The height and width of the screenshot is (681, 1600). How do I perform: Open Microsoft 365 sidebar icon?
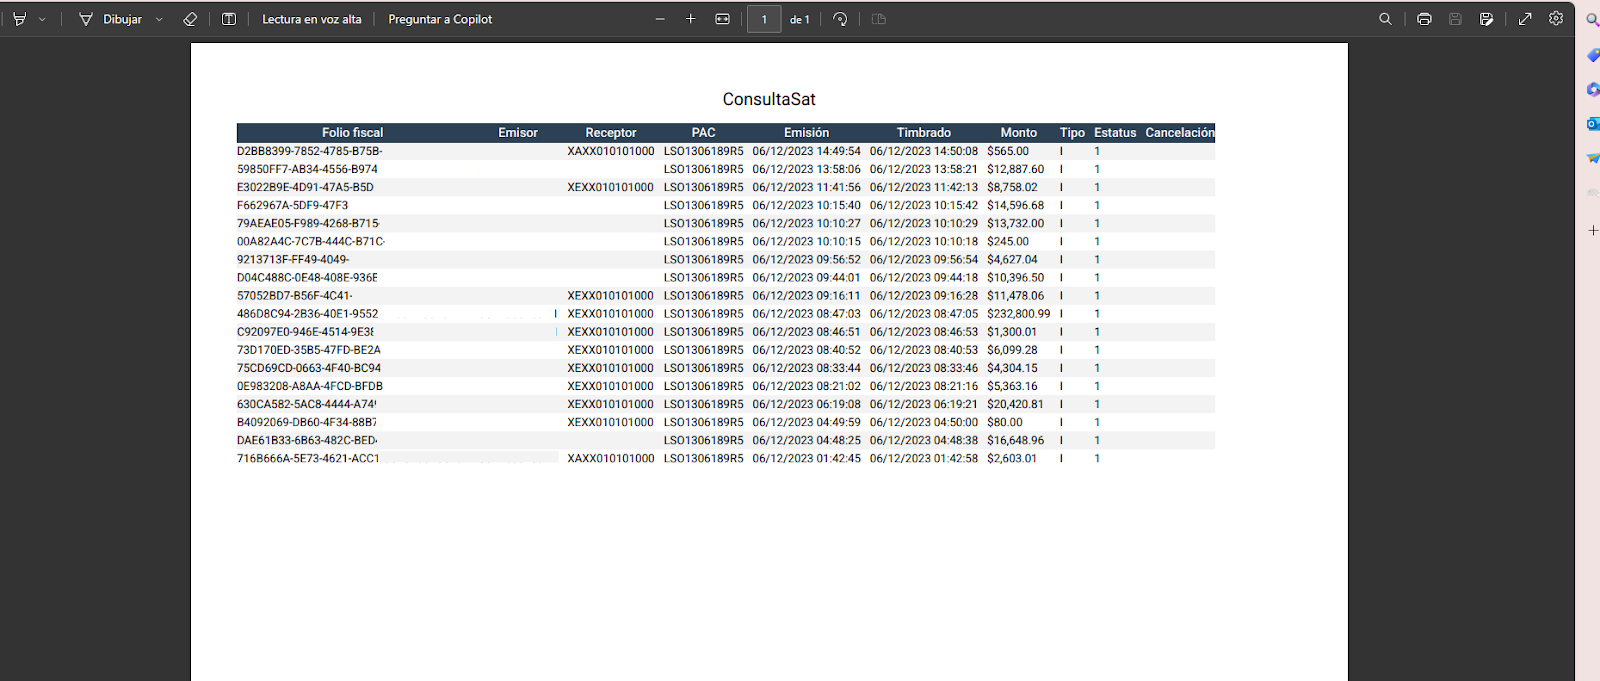(x=1593, y=89)
